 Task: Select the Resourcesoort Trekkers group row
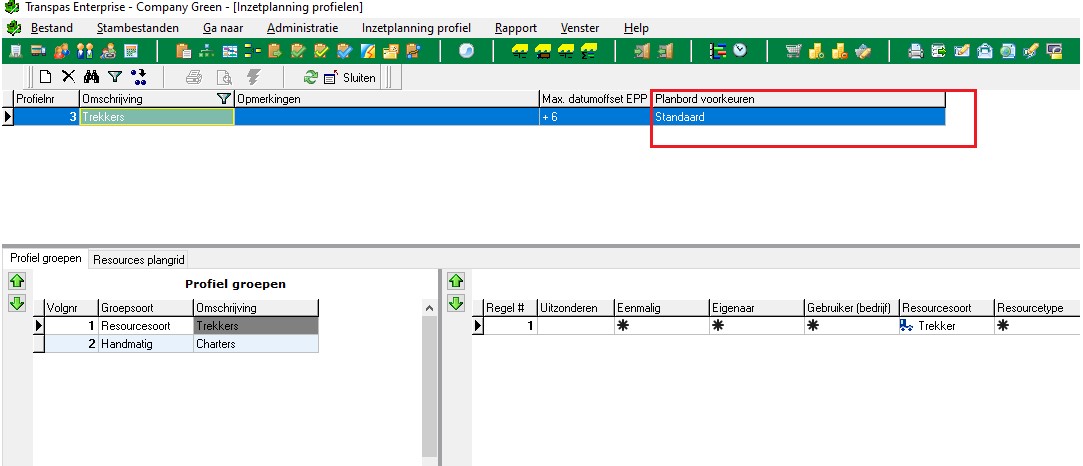tap(177, 325)
